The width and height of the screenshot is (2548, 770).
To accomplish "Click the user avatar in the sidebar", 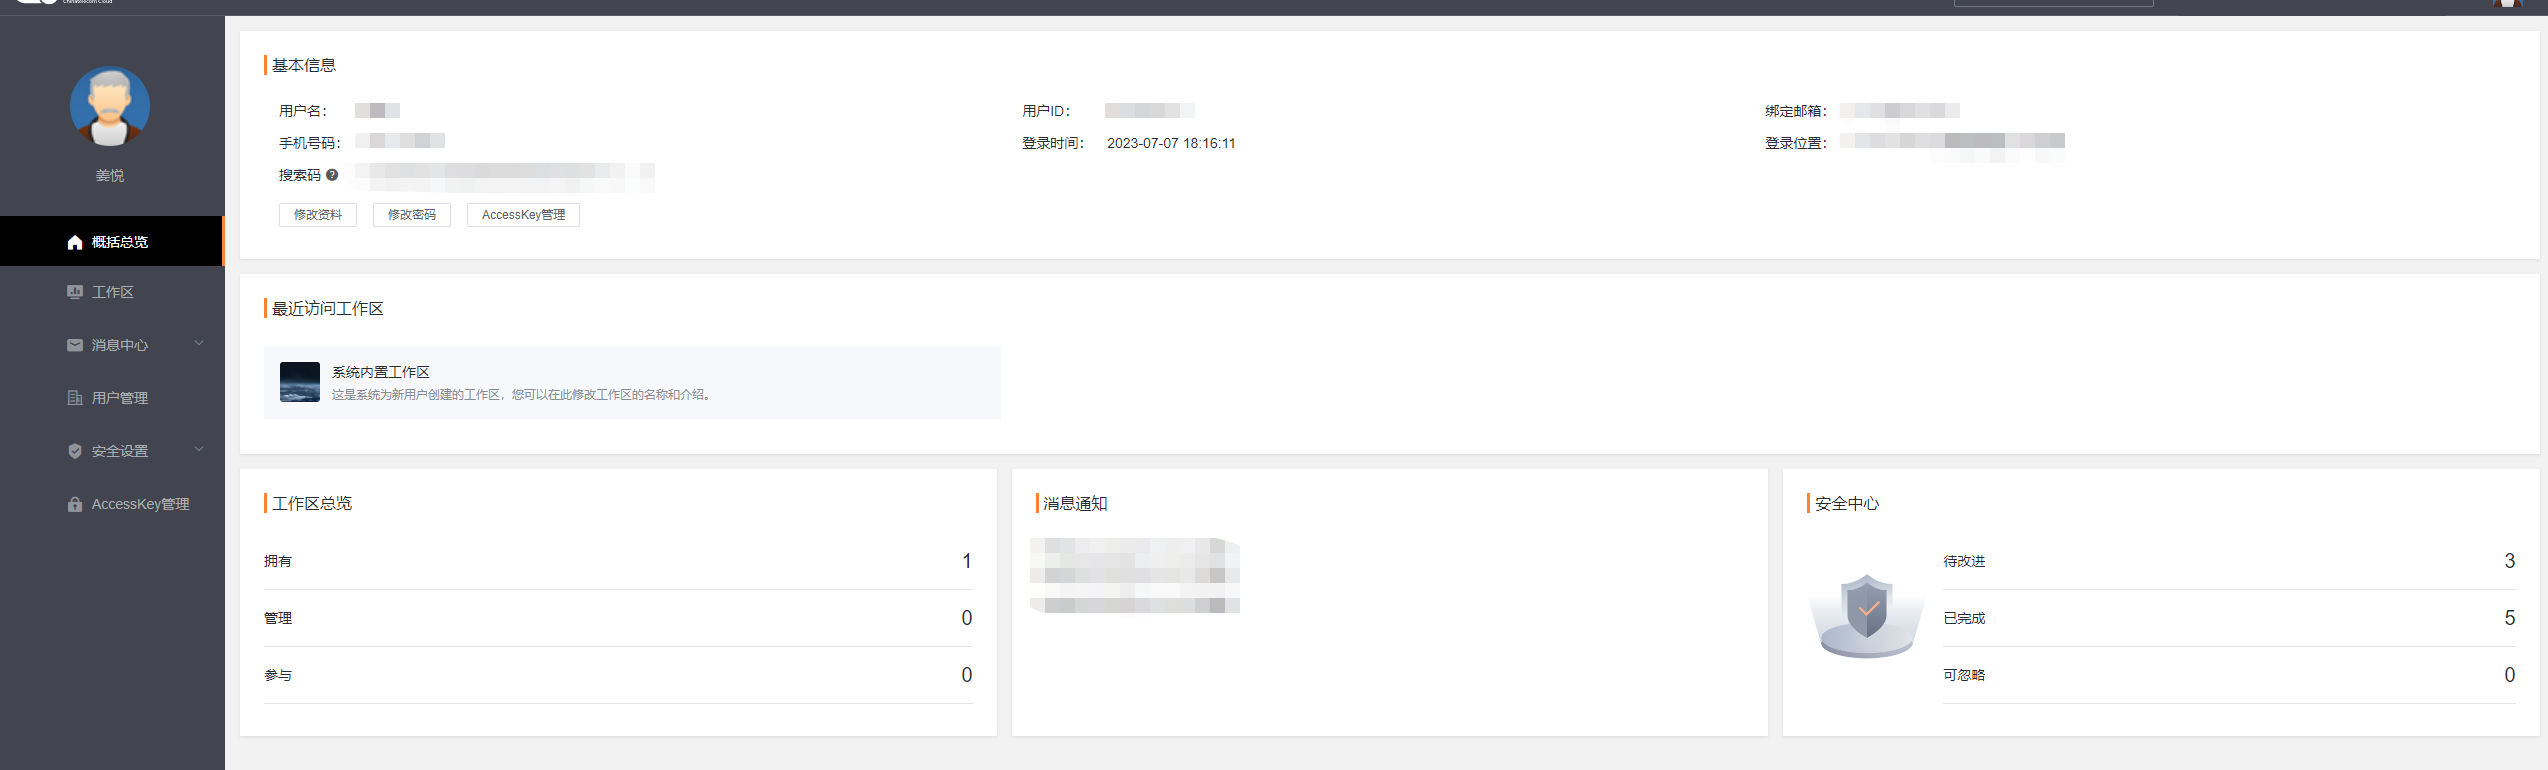I will pyautogui.click(x=110, y=106).
